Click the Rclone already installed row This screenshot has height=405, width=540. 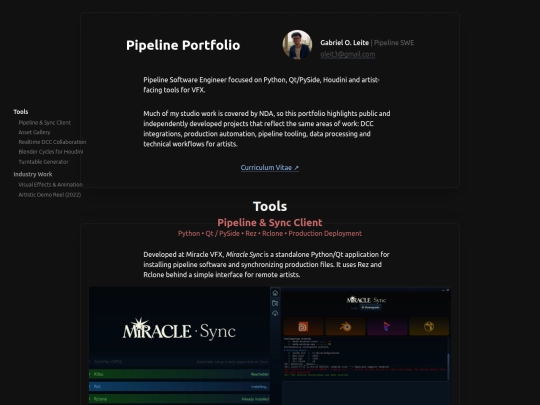[179, 399]
